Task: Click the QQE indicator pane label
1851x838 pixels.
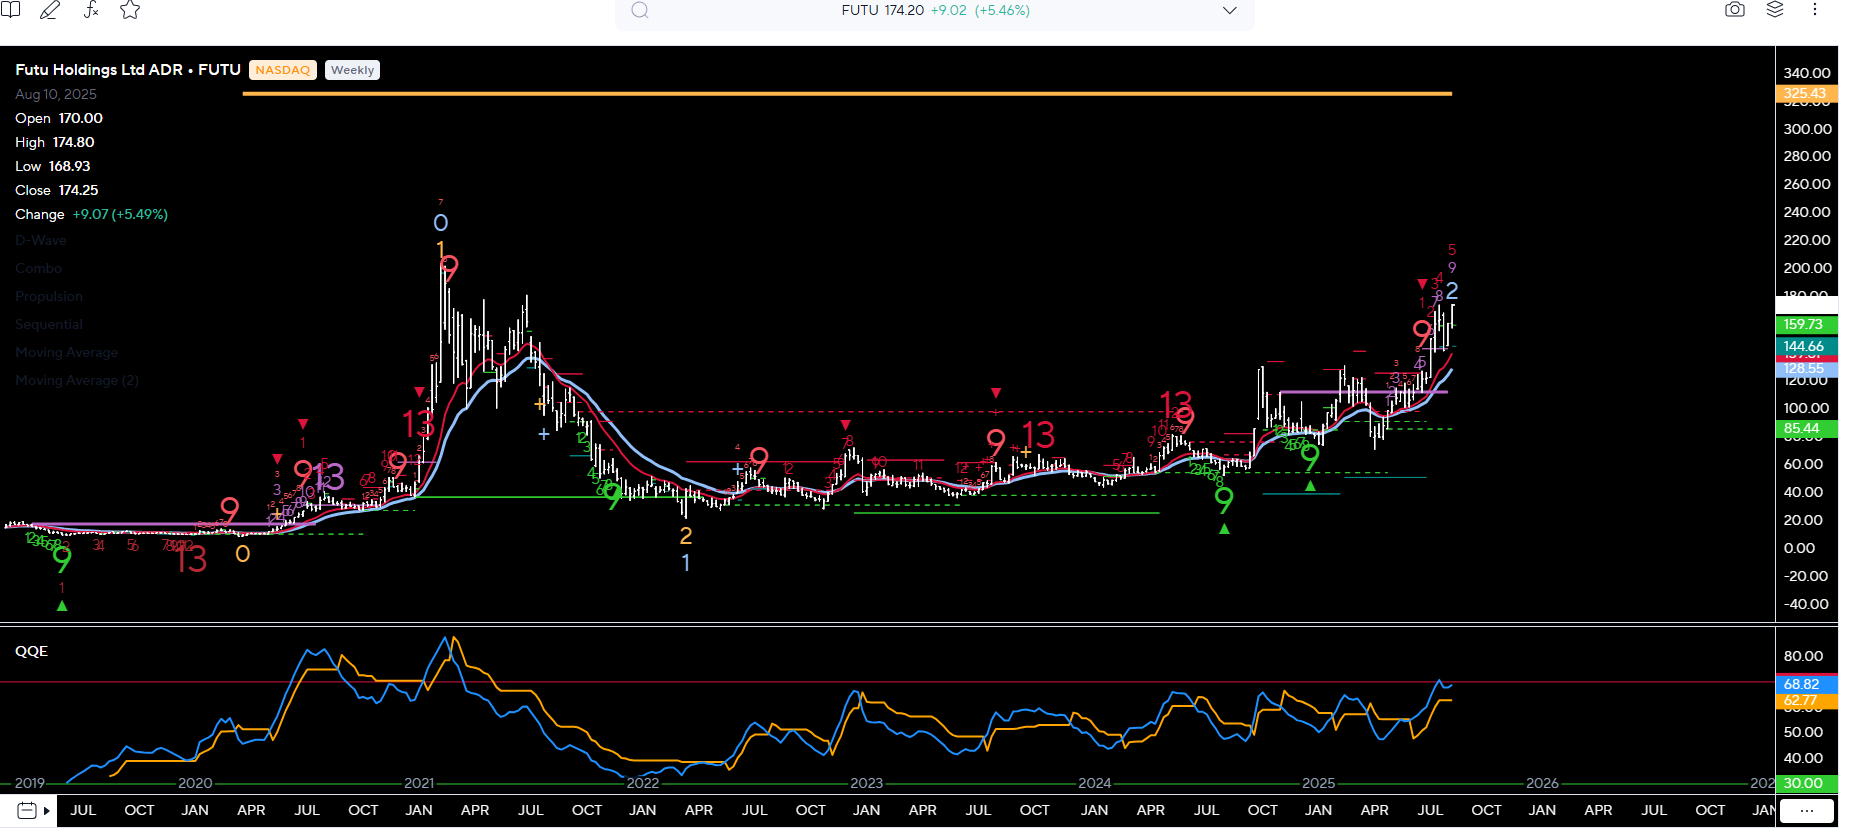Action: (31, 651)
